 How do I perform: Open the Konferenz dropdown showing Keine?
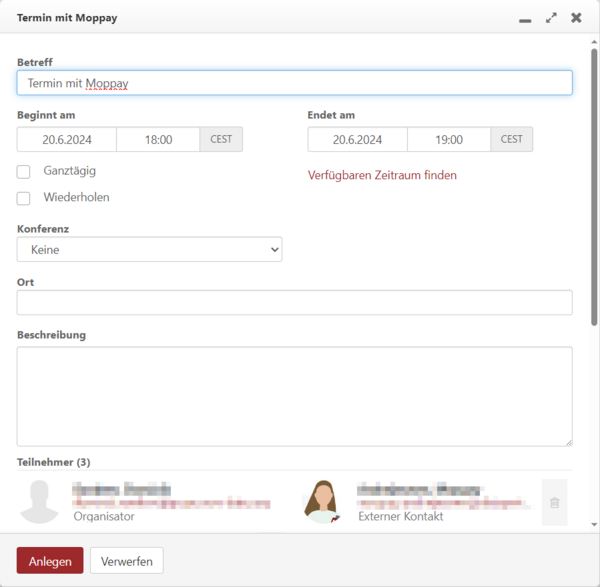[149, 249]
